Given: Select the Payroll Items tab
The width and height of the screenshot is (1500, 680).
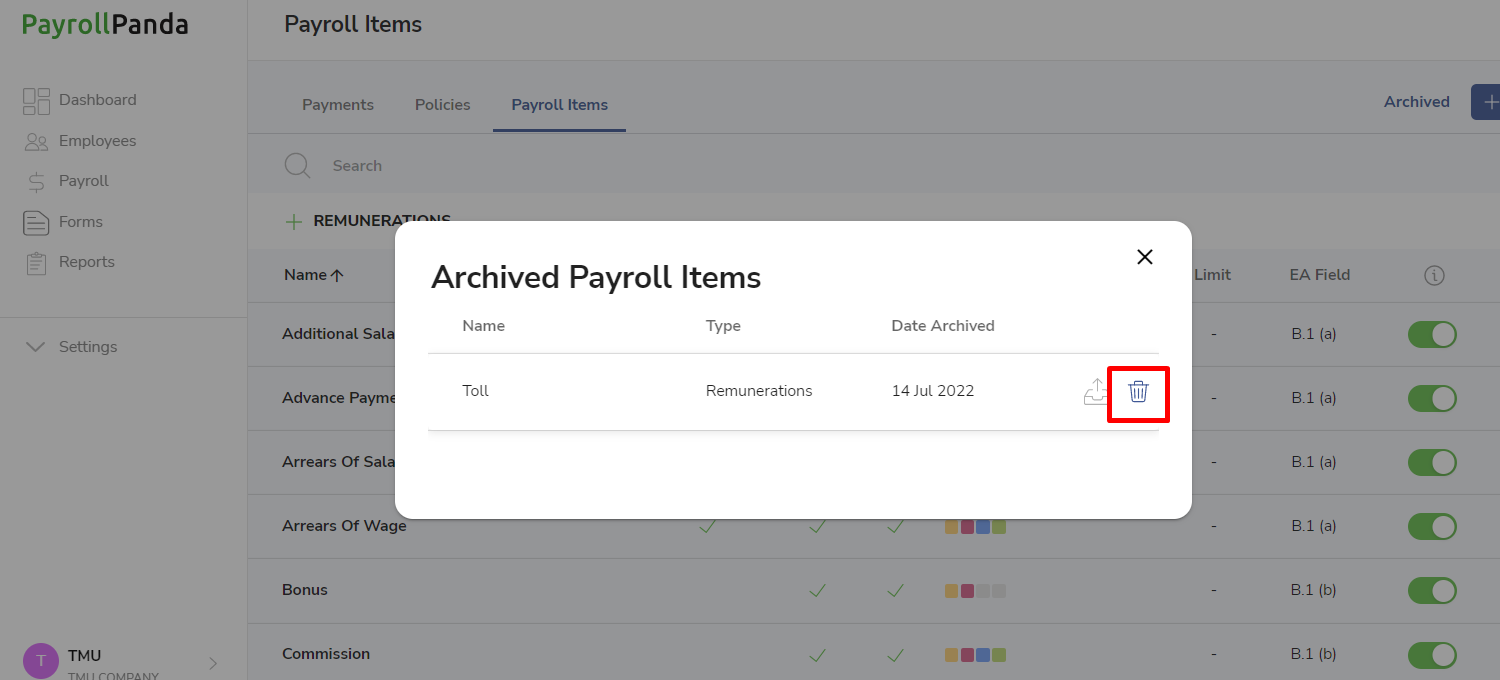Looking at the screenshot, I should [x=560, y=105].
